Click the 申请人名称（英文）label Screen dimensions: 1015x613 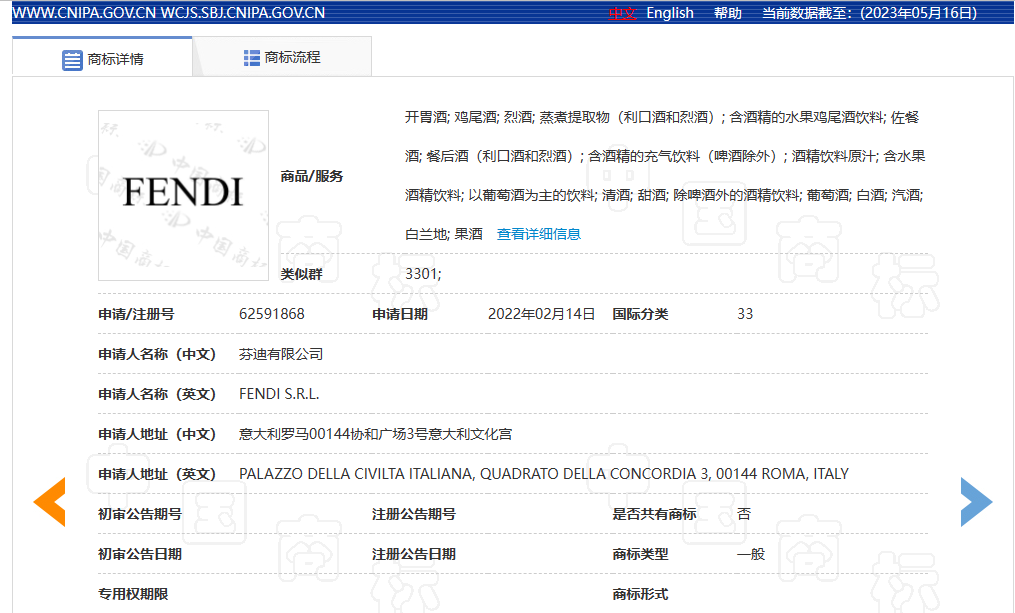point(157,394)
